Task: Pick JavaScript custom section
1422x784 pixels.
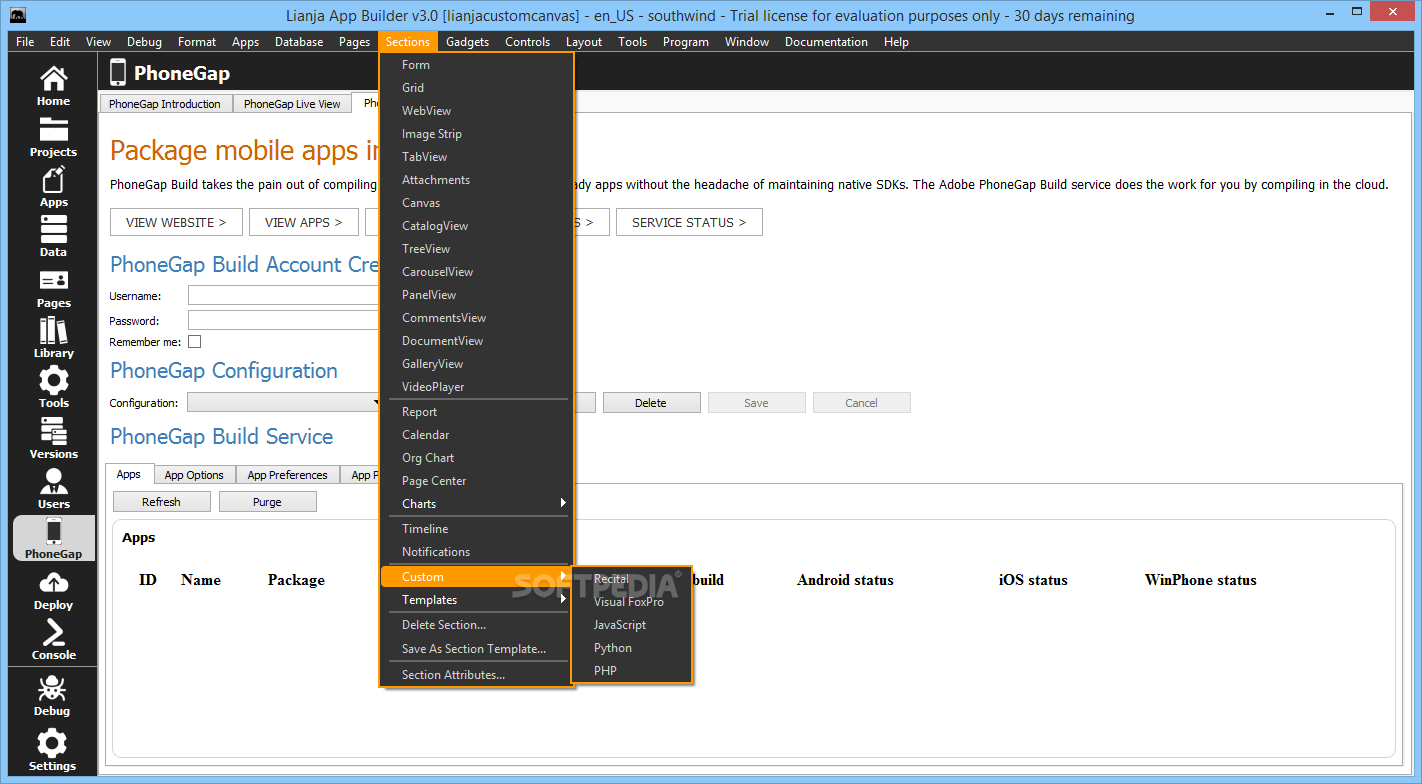Action: [631, 625]
